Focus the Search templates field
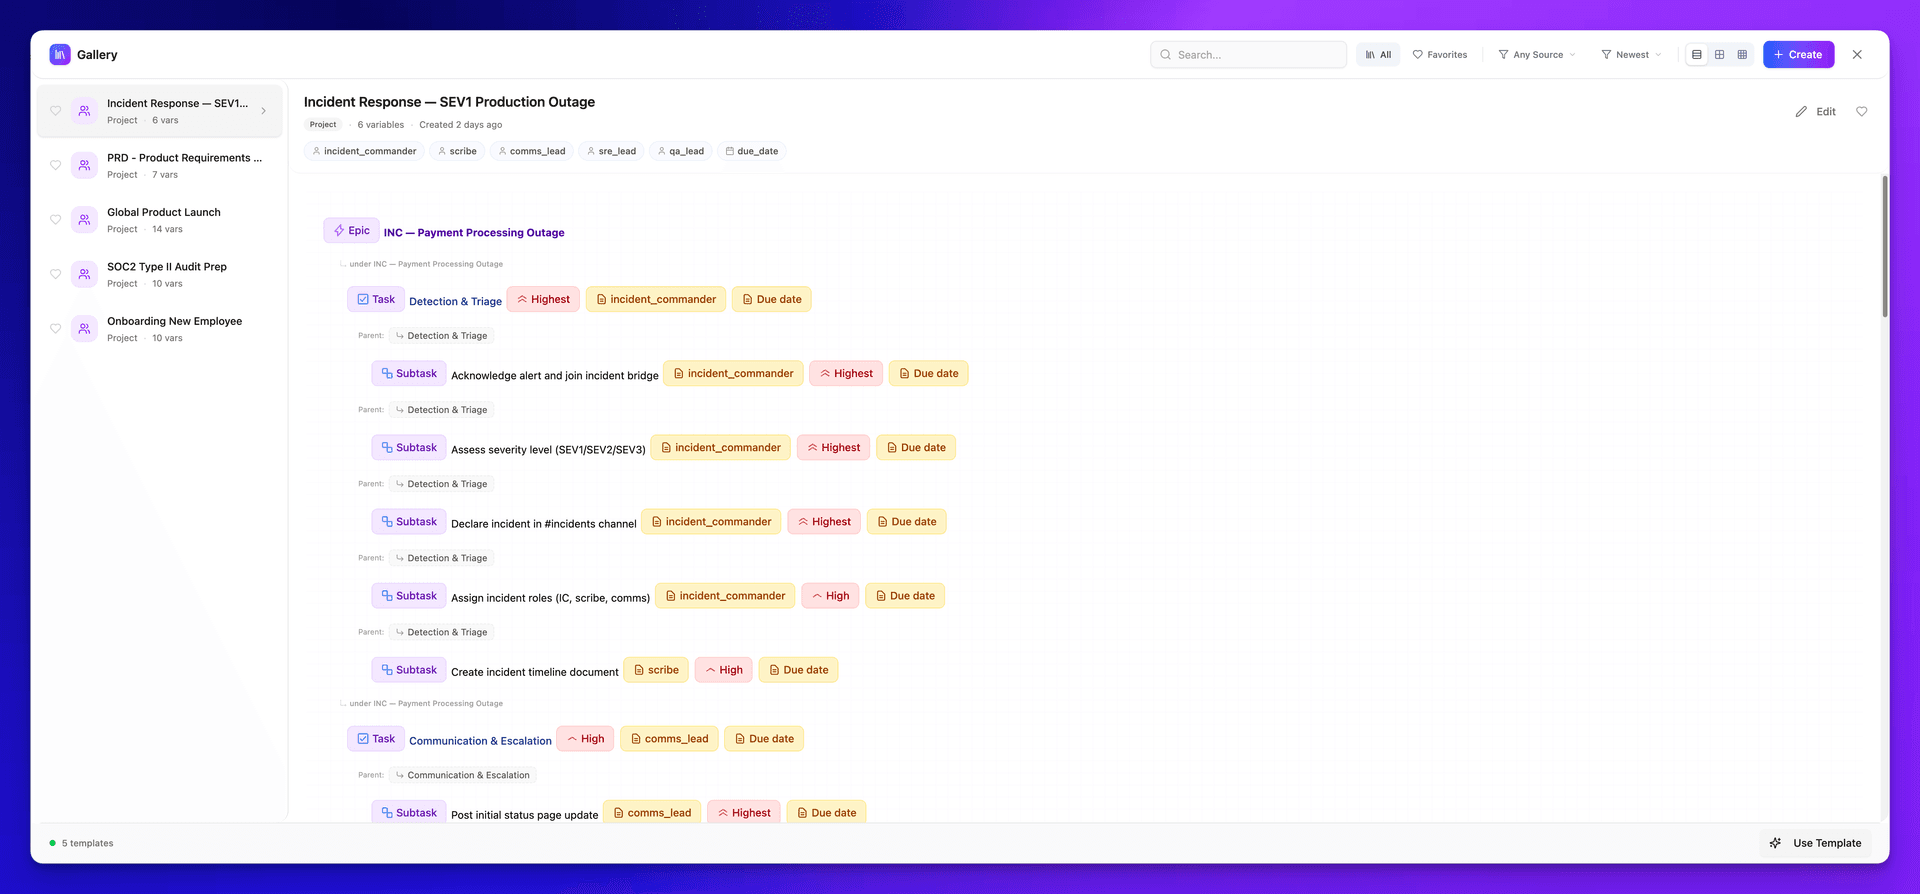This screenshot has height=894, width=1920. (1248, 54)
